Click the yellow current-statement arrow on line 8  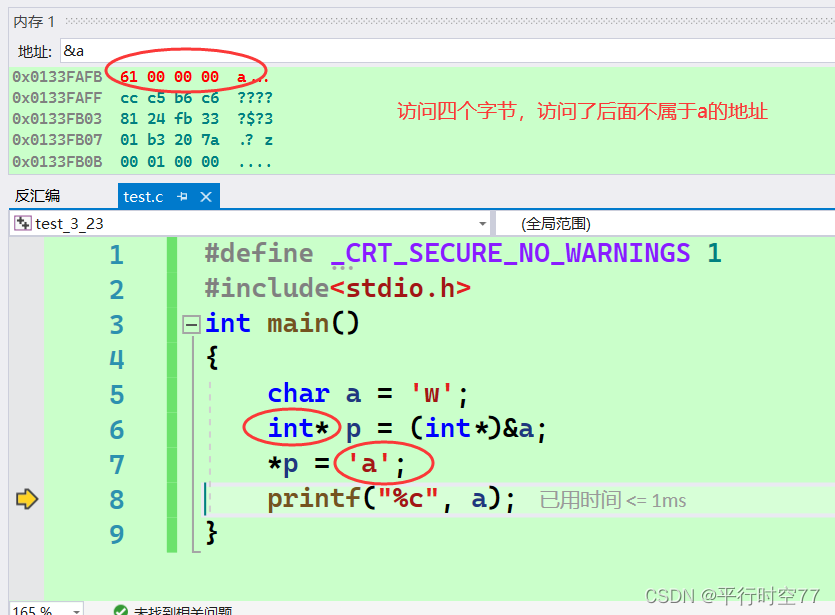click(27, 499)
